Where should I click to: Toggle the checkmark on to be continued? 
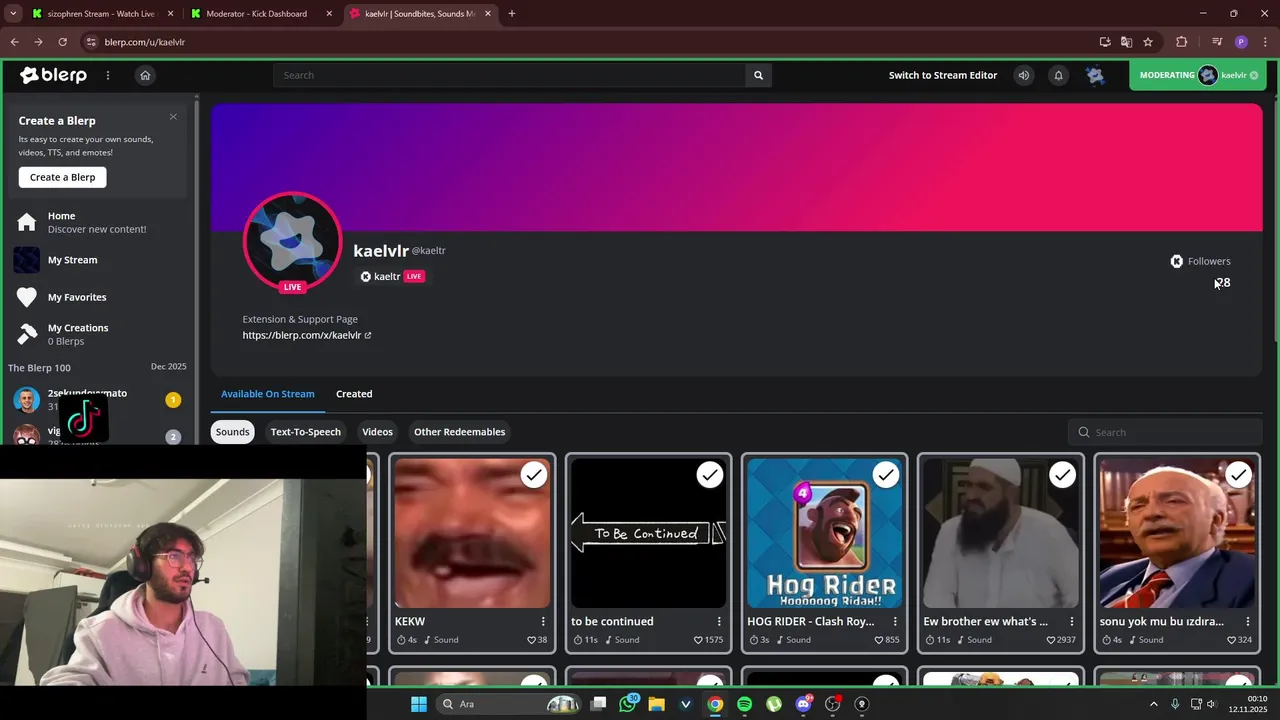[x=710, y=475]
